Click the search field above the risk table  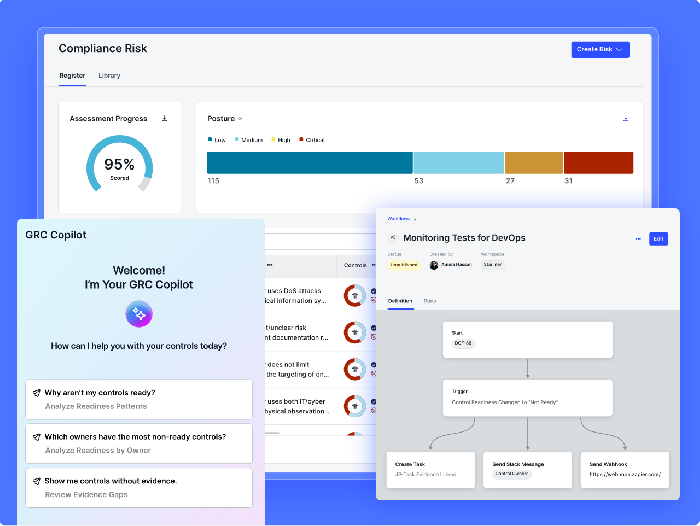tap(320, 242)
